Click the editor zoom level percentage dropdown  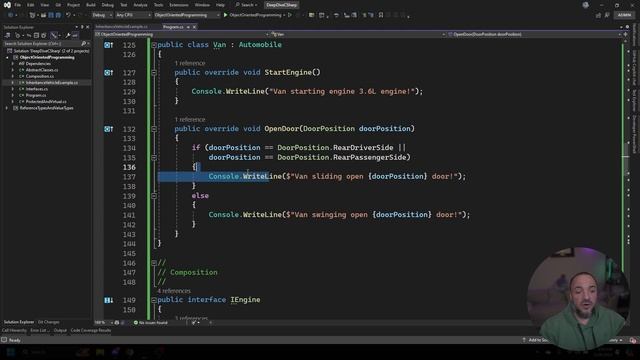coord(104,323)
